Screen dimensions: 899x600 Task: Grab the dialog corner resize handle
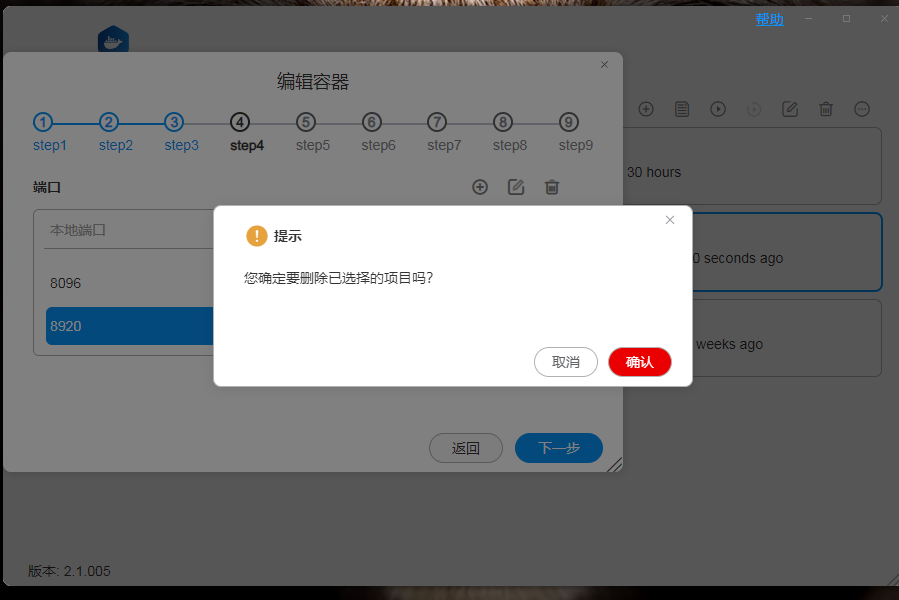615,465
